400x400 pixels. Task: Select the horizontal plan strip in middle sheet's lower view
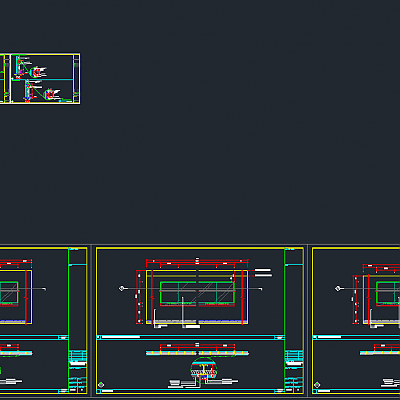point(197,353)
